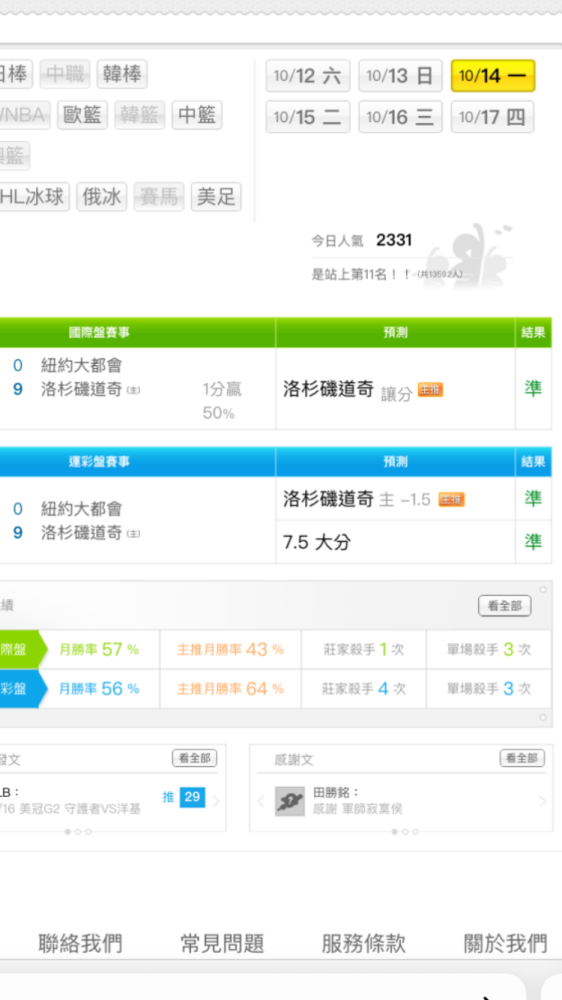Switch to 韓棒 league filter

(122, 75)
